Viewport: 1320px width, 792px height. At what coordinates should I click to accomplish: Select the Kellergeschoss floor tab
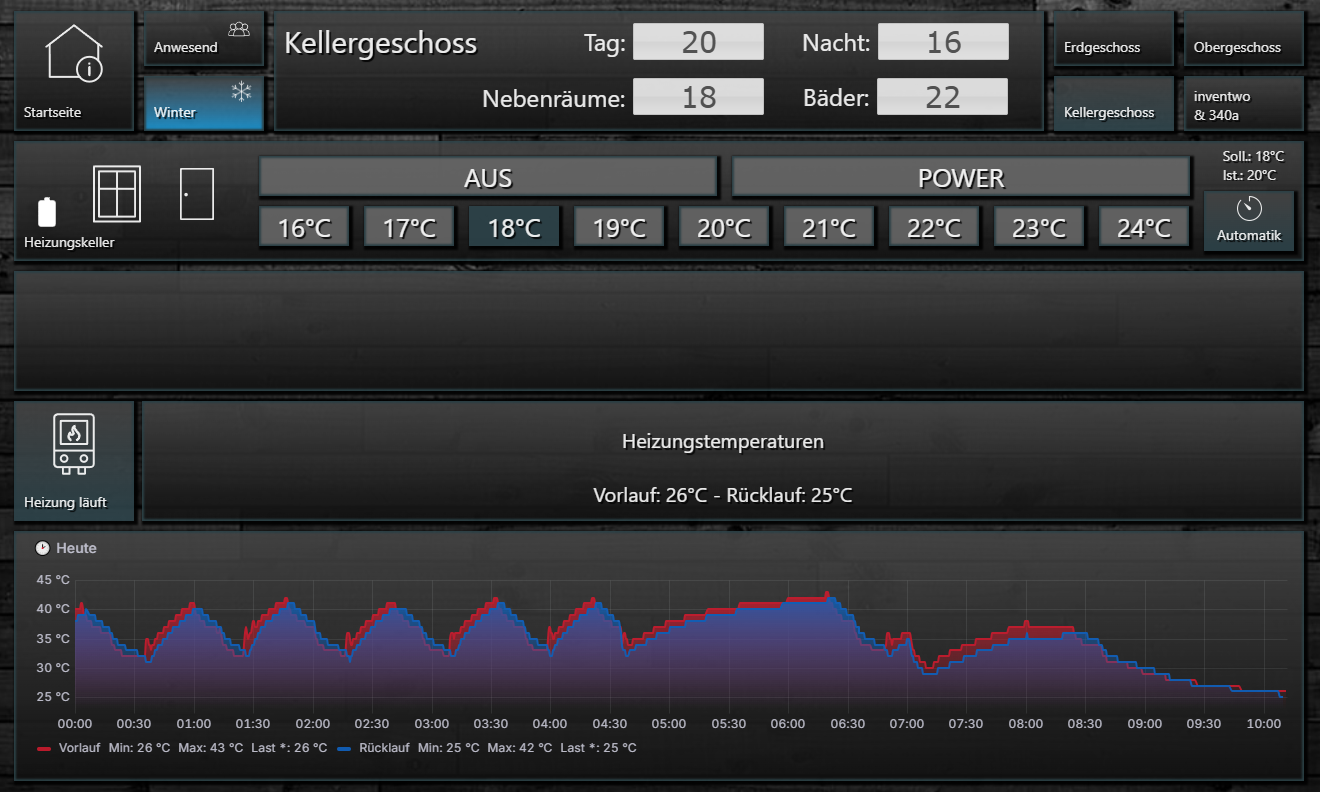1114,104
